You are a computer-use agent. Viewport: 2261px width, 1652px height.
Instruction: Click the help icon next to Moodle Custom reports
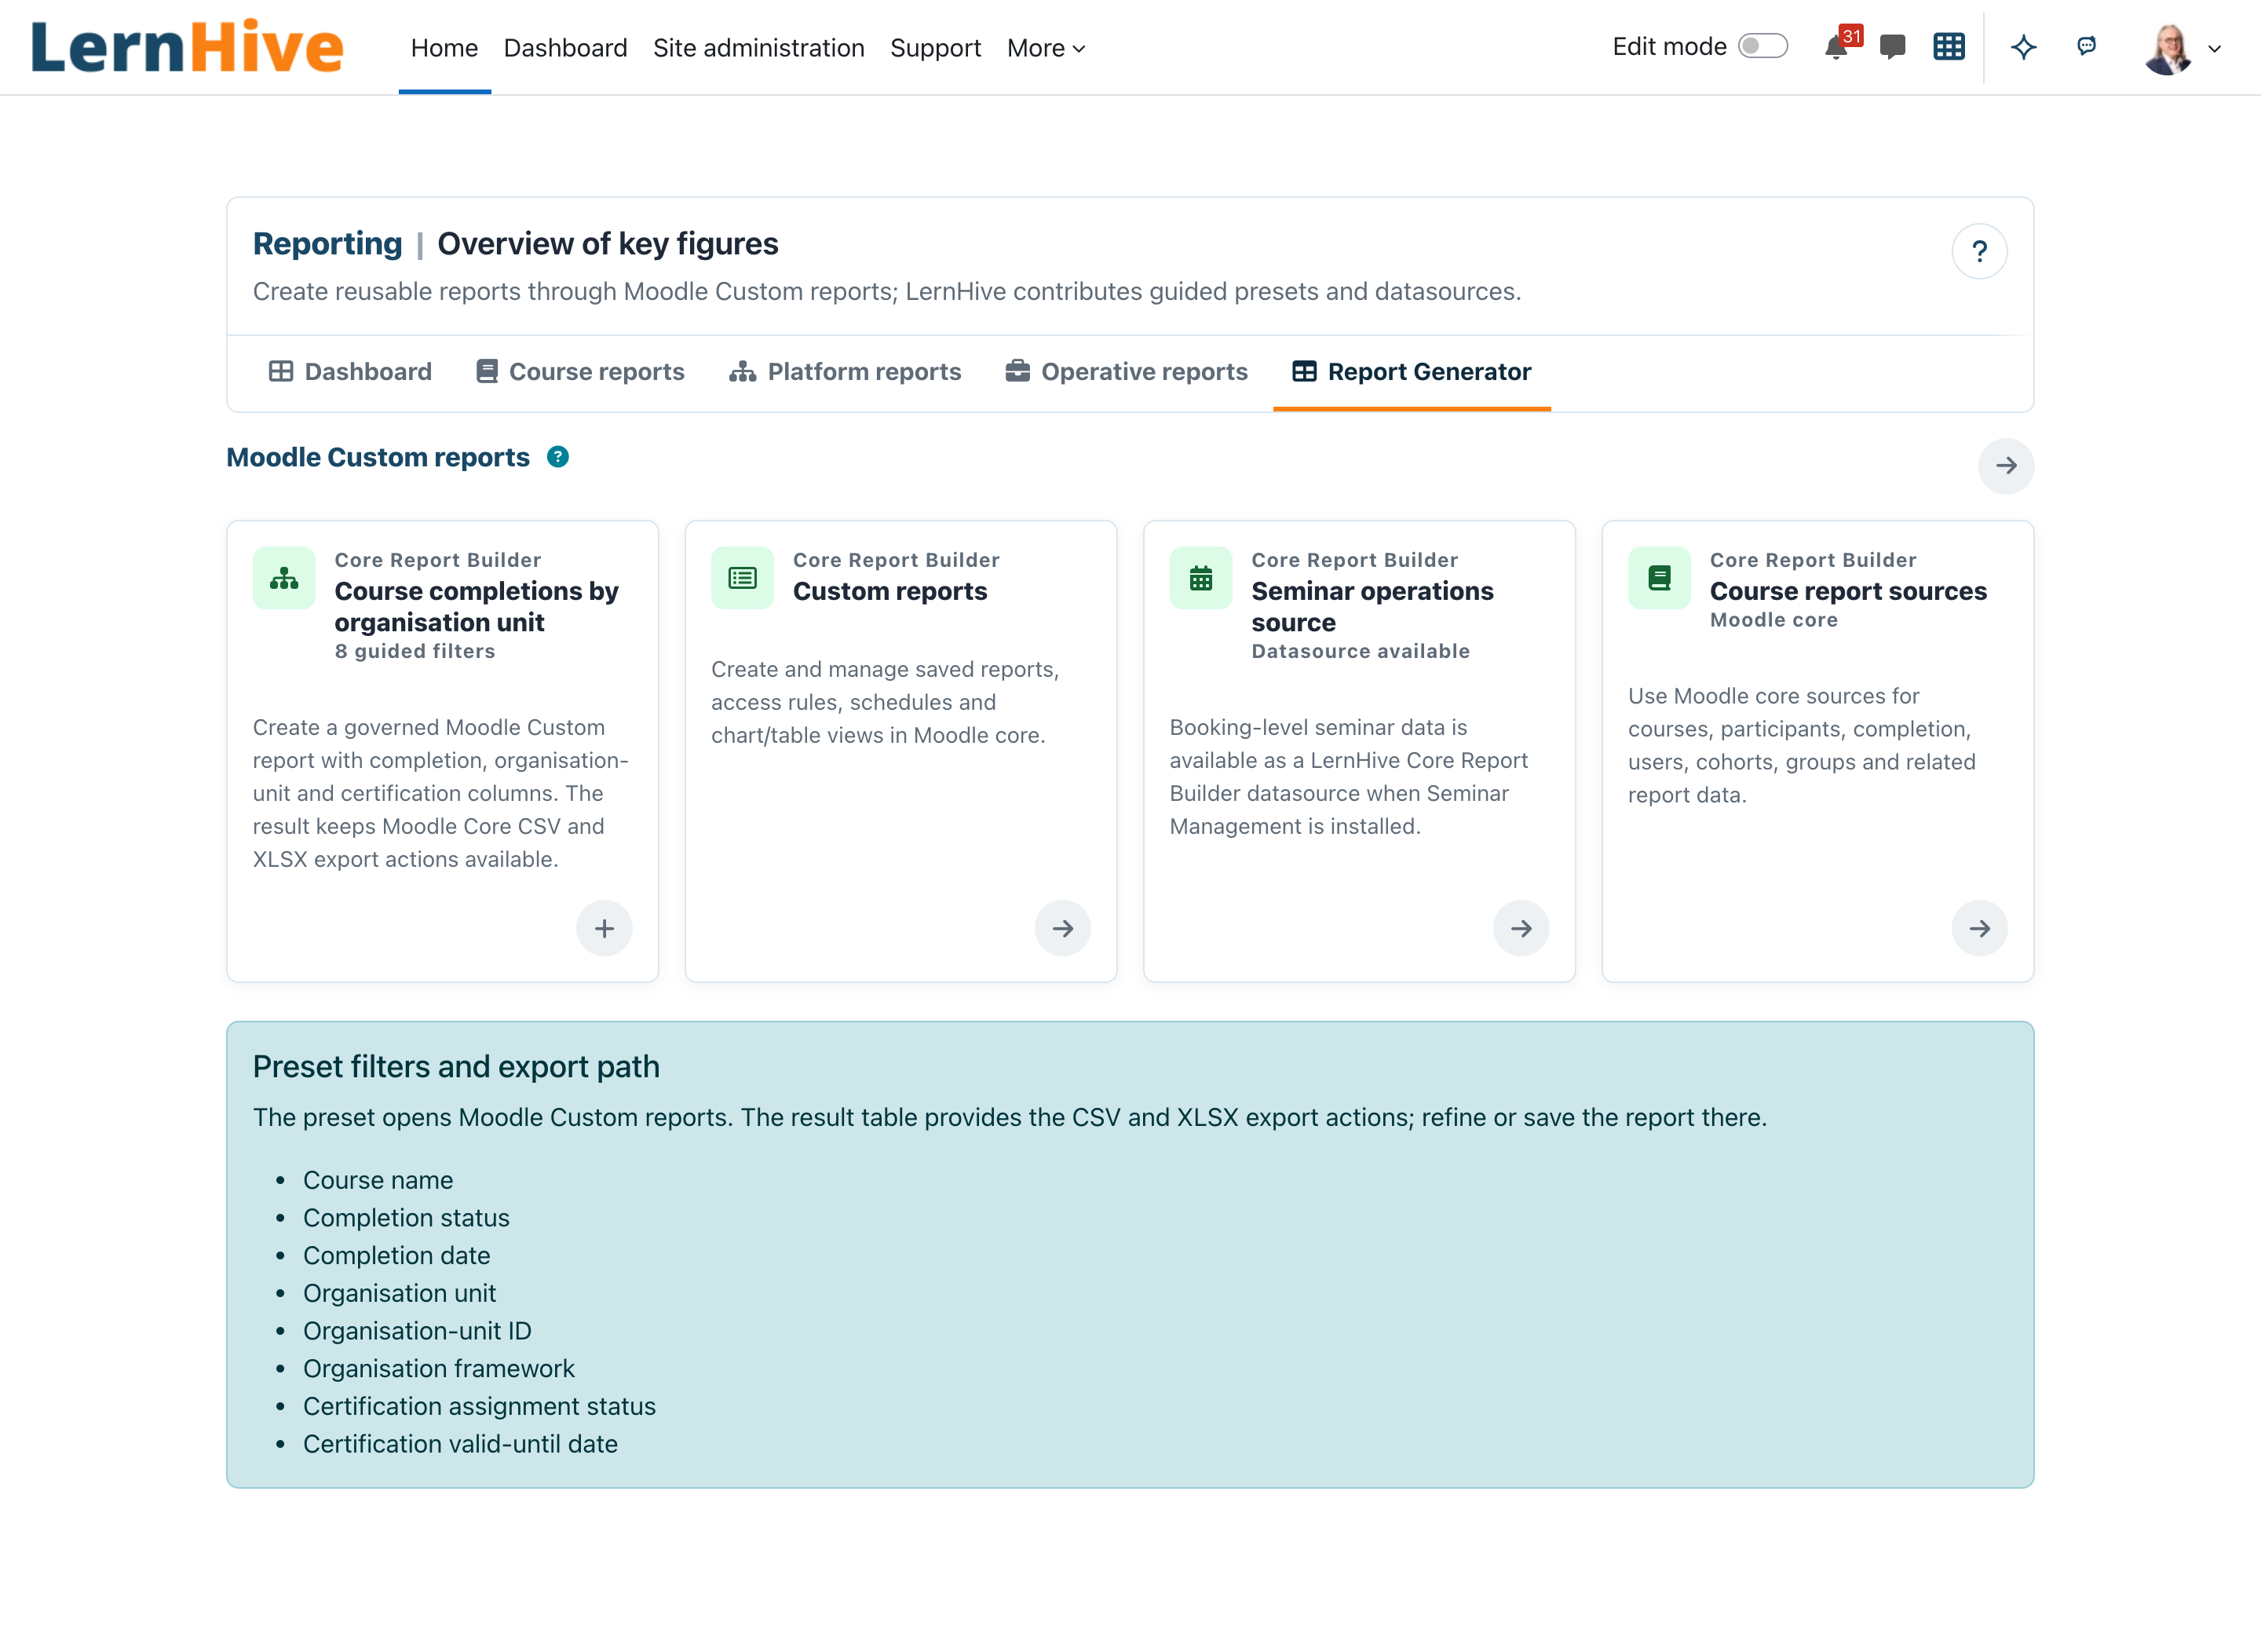pyautogui.click(x=558, y=457)
